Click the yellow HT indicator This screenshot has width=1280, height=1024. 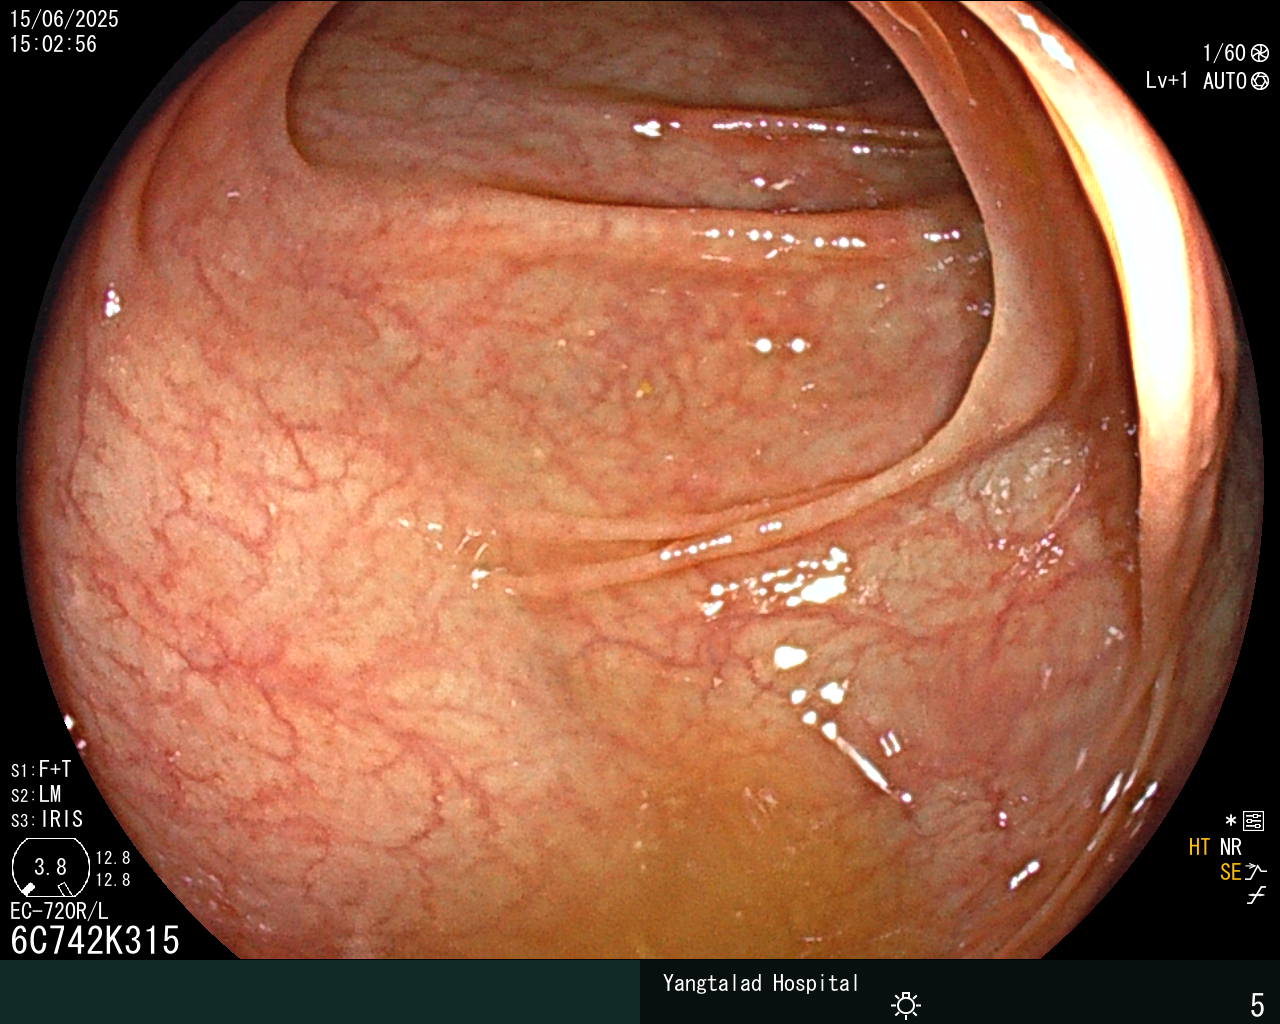click(x=1200, y=847)
